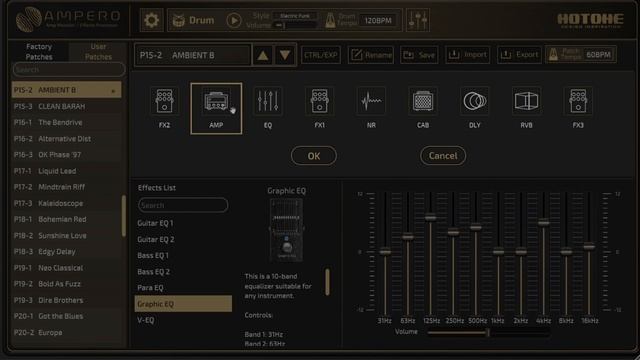Select patch P15-2 AMBIENT B
The width and height of the screenshot is (640, 360).
click(67, 90)
